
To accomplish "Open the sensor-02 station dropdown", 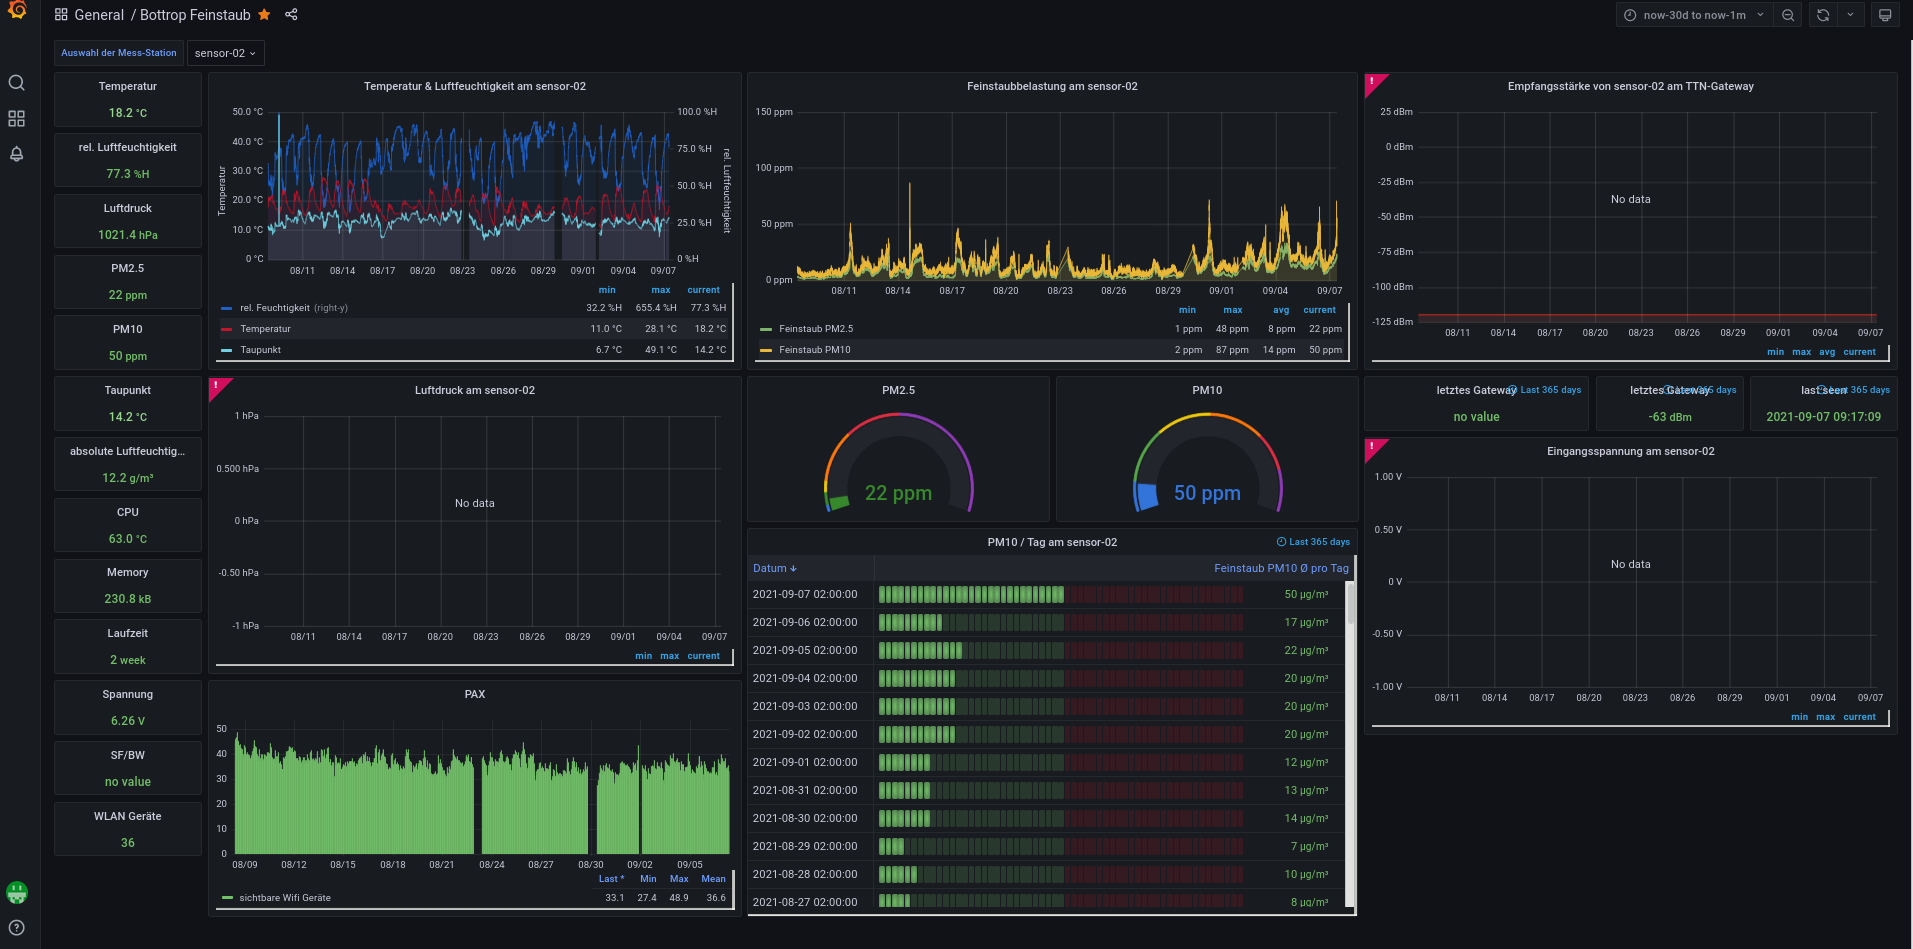I will (x=225, y=53).
